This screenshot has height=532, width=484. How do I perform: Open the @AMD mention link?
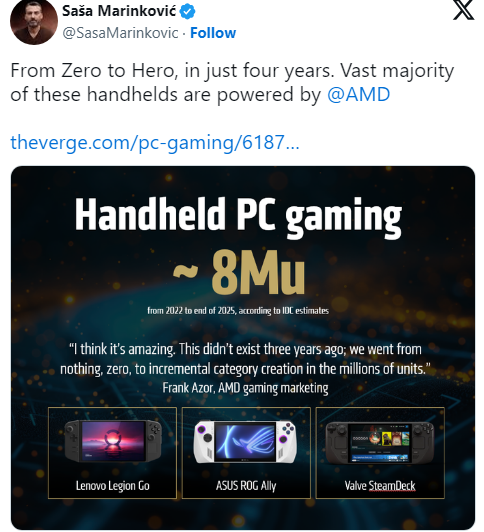point(359,94)
